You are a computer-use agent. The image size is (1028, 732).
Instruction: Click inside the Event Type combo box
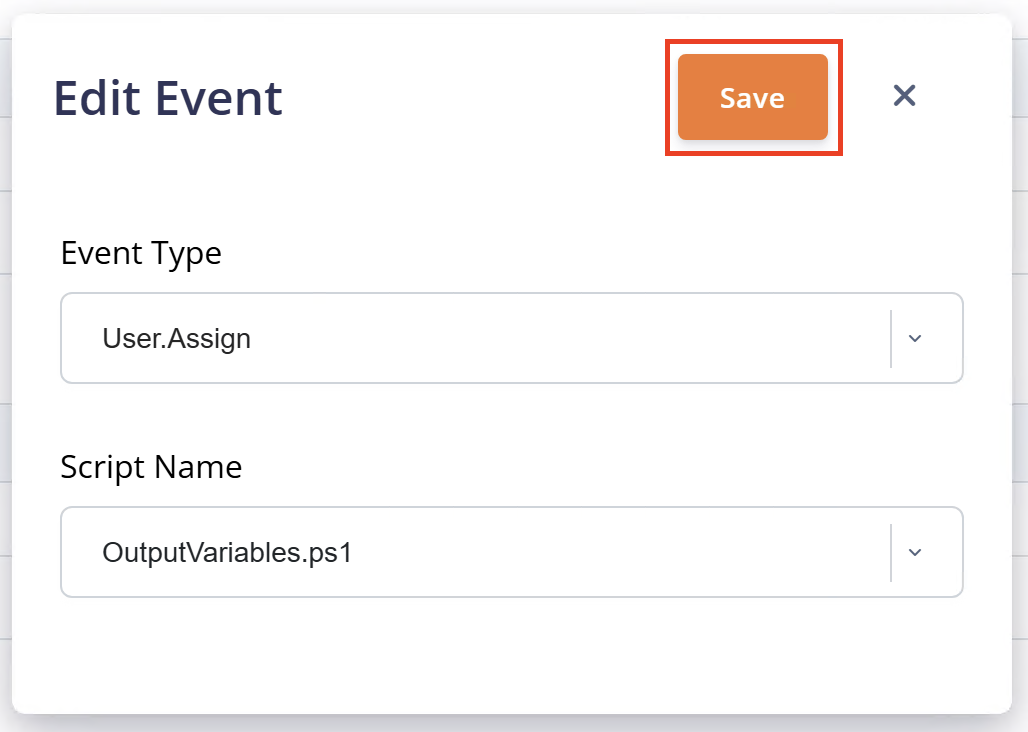(400, 338)
